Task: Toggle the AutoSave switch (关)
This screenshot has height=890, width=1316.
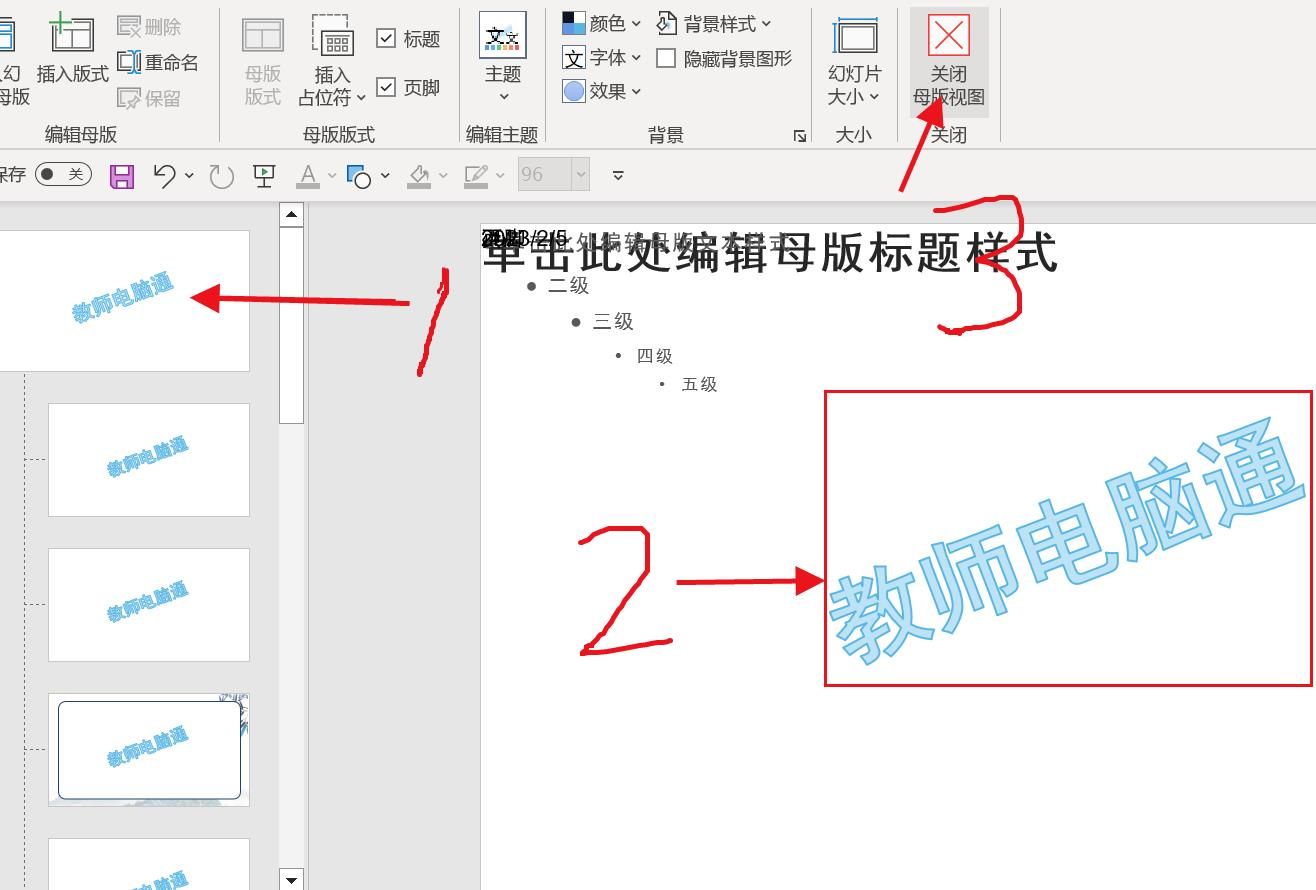Action: 63,174
